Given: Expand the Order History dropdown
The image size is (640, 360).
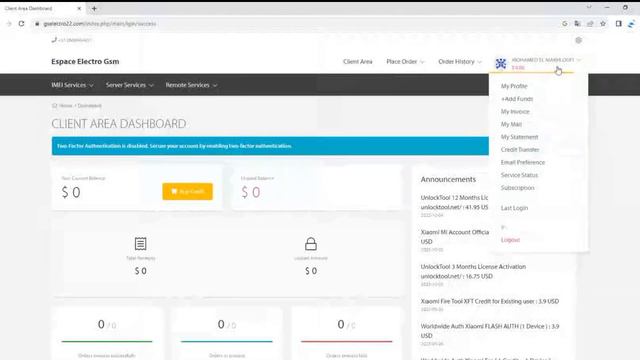Looking at the screenshot, I should point(460,61).
